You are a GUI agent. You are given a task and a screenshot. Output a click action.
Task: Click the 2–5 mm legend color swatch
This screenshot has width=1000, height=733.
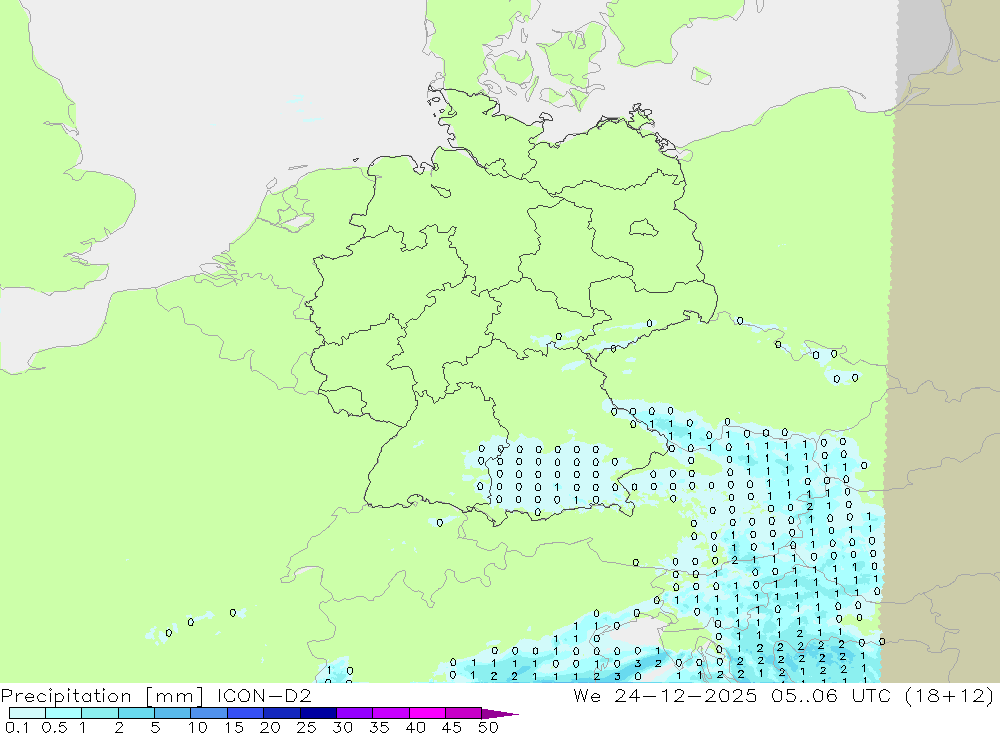pos(136,713)
